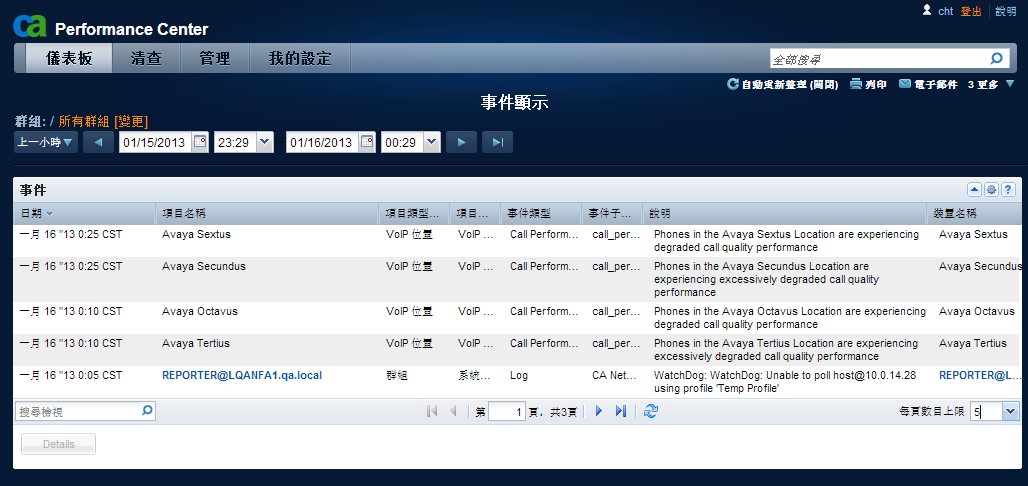Open the 00:29 end time dropdown
The image size is (1028, 486).
click(x=432, y=142)
